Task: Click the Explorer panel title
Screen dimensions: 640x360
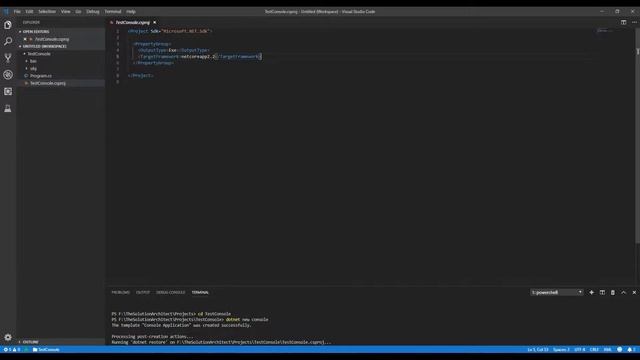Action: click(31, 22)
